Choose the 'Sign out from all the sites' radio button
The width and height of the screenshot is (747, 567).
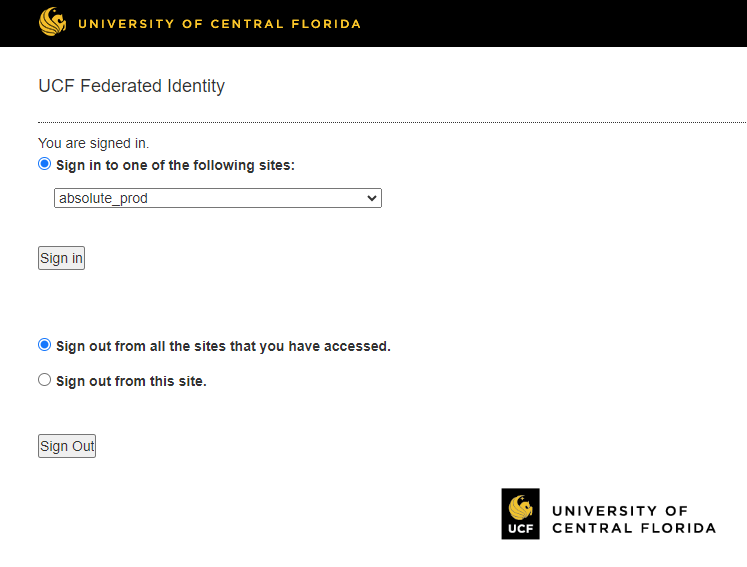pos(44,345)
